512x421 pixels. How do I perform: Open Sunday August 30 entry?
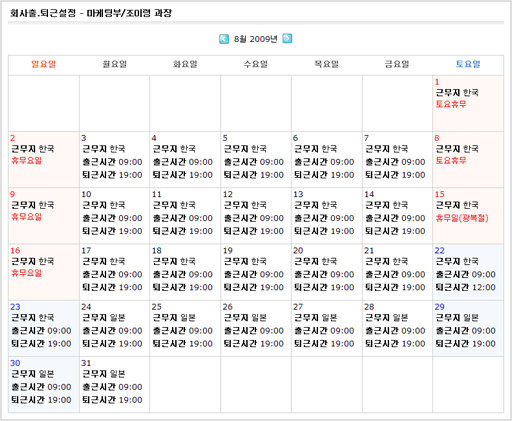click(44, 385)
